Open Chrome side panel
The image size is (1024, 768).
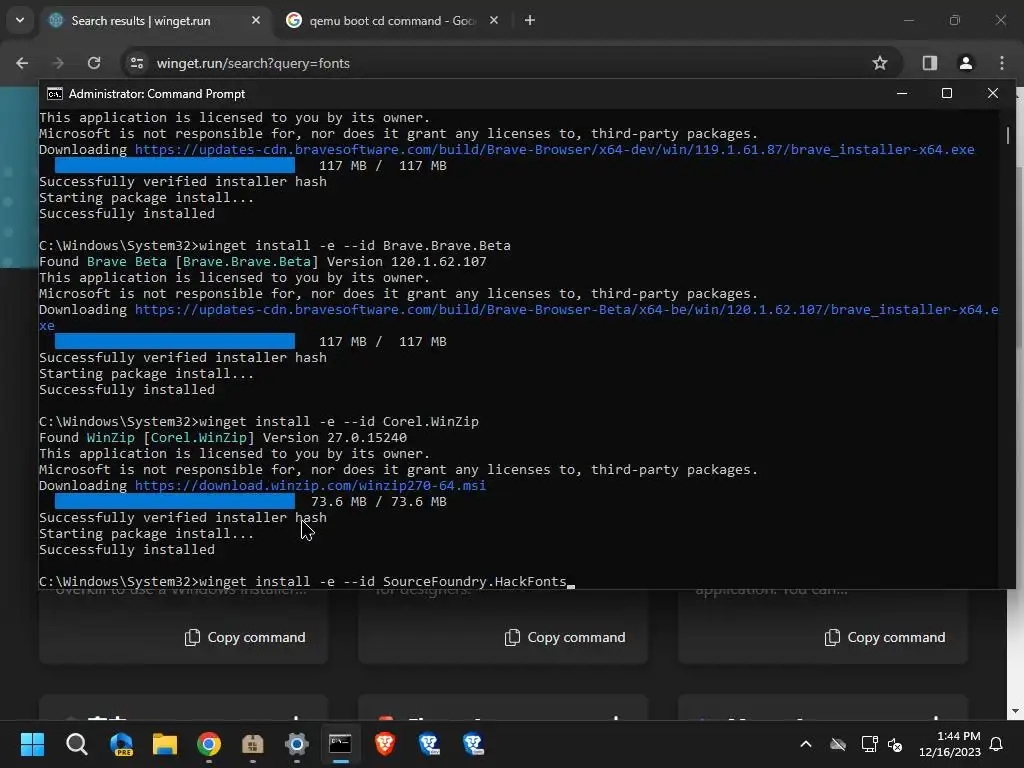point(929,63)
